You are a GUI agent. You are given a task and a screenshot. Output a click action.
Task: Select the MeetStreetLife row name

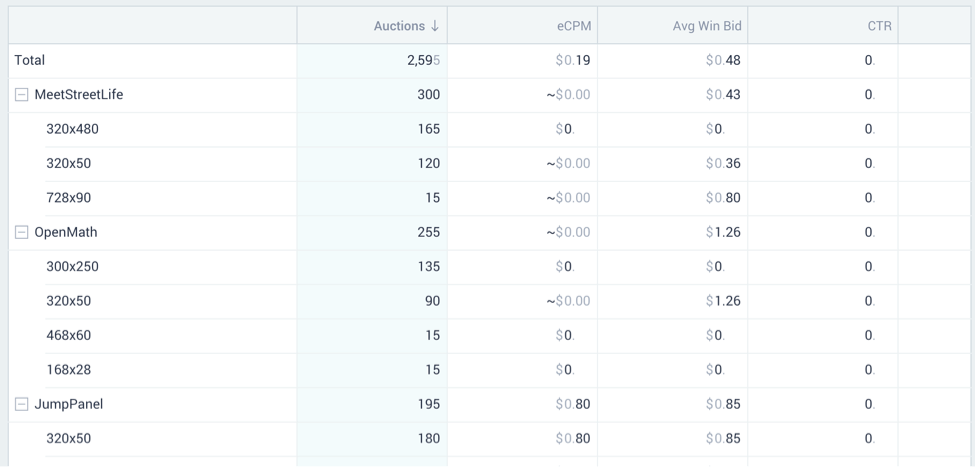[79, 95]
